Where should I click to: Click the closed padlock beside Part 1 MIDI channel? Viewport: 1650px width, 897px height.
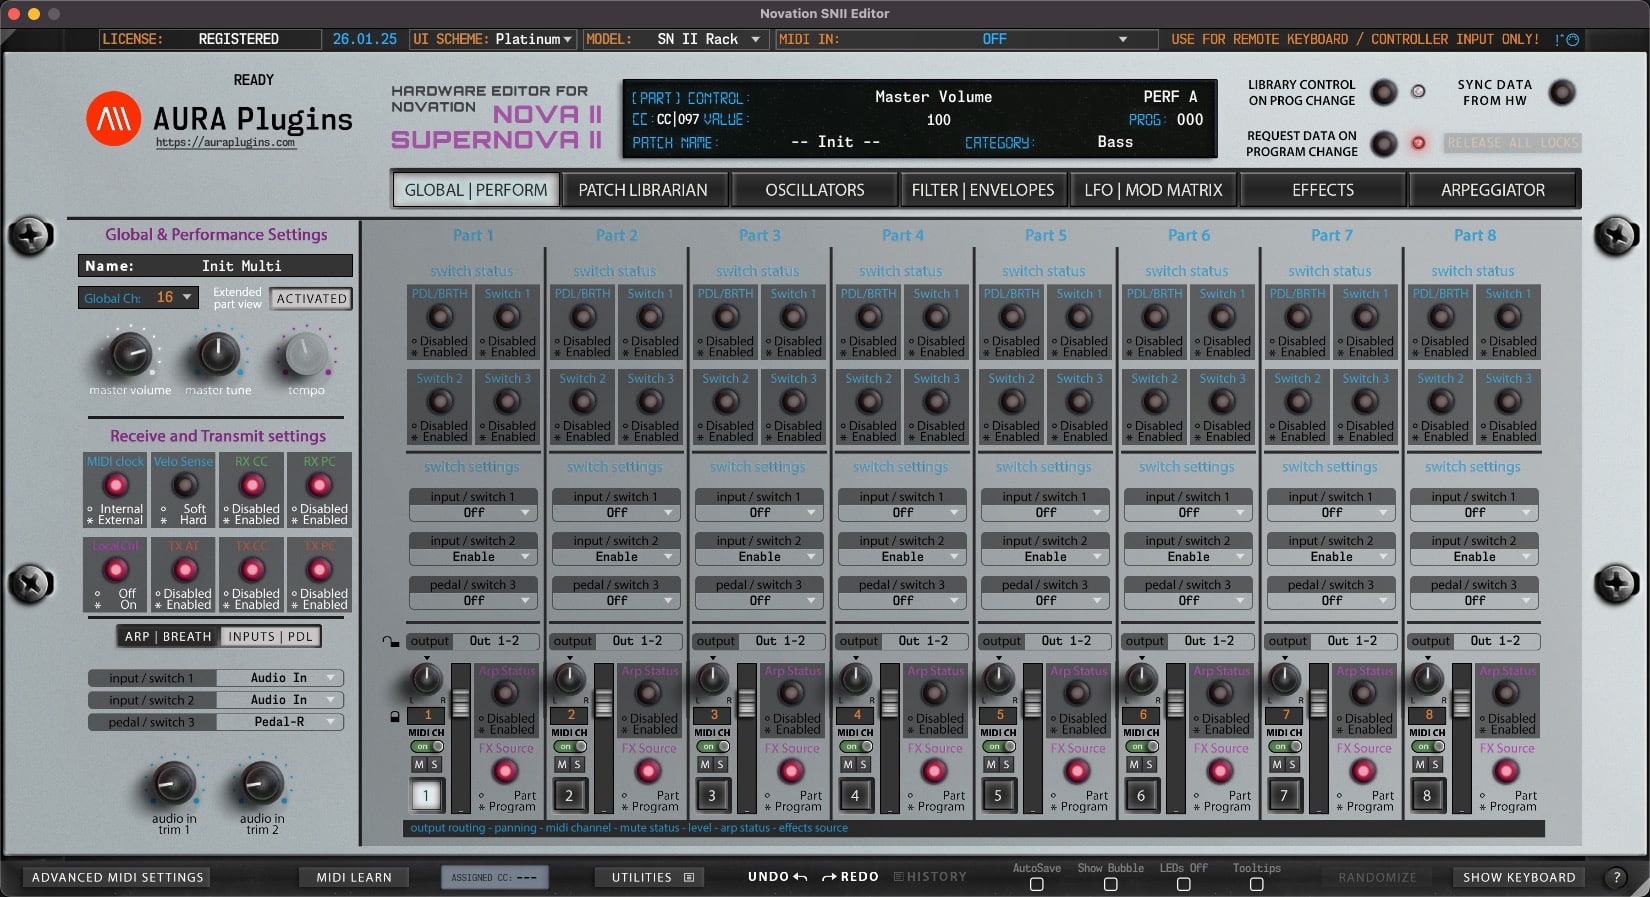coord(395,716)
